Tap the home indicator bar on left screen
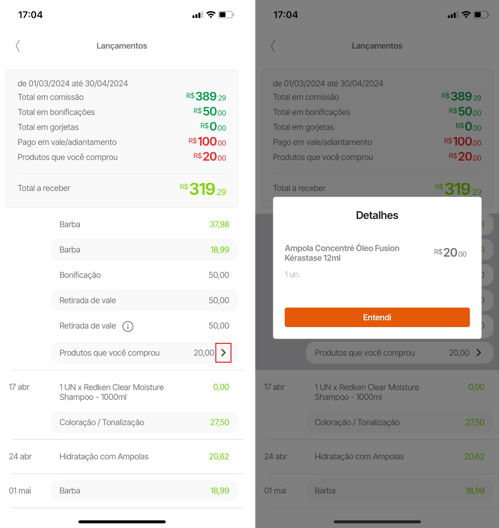The width and height of the screenshot is (500, 528). pos(122,522)
